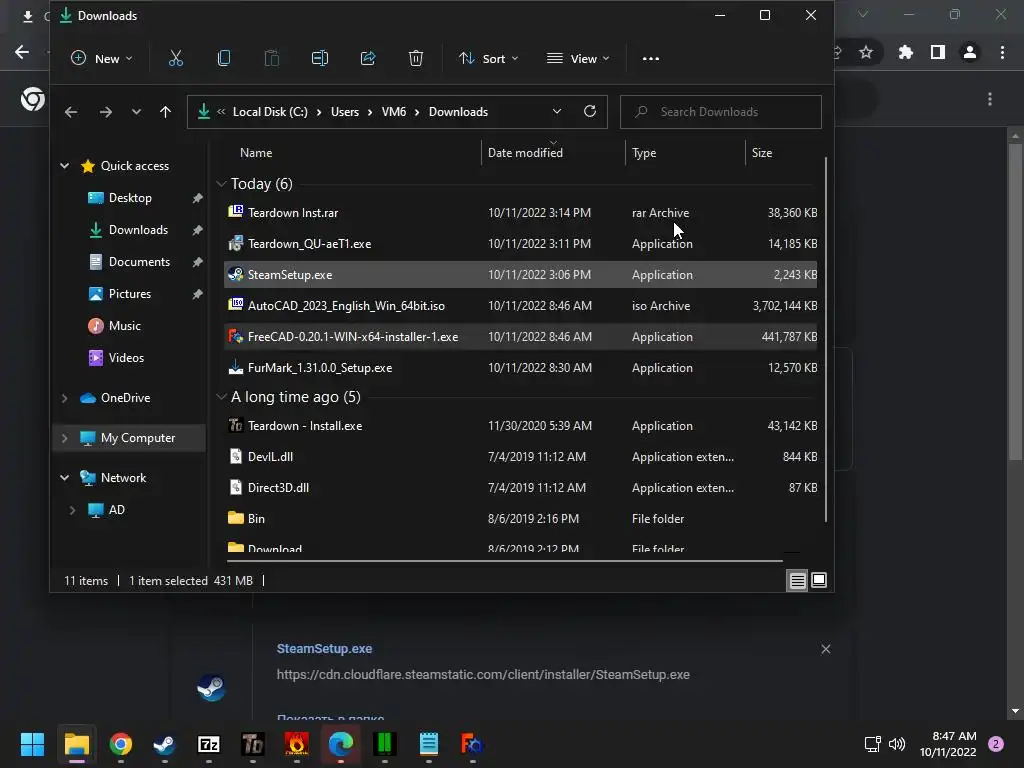Collapse the A long time ago group
The height and width of the screenshot is (768, 1024).
221,396
